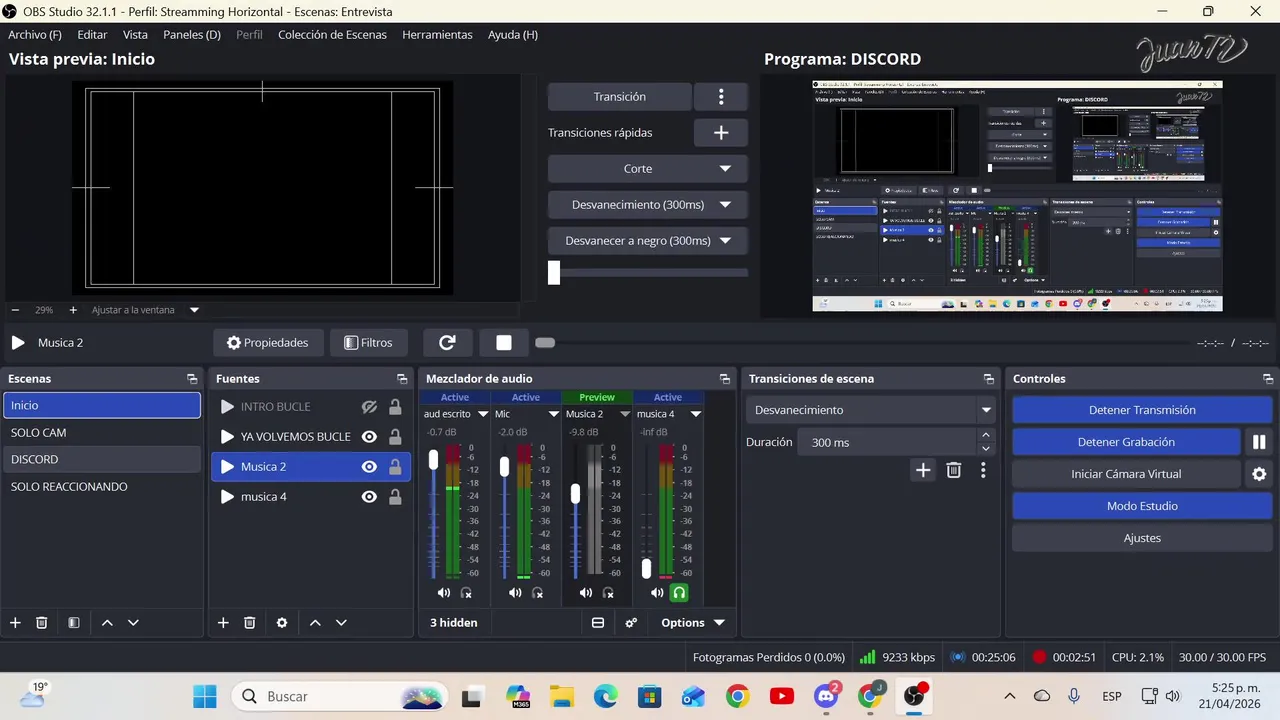Zoom out the preview canvas
Image resolution: width=1280 pixels, height=720 pixels.
pos(15,310)
